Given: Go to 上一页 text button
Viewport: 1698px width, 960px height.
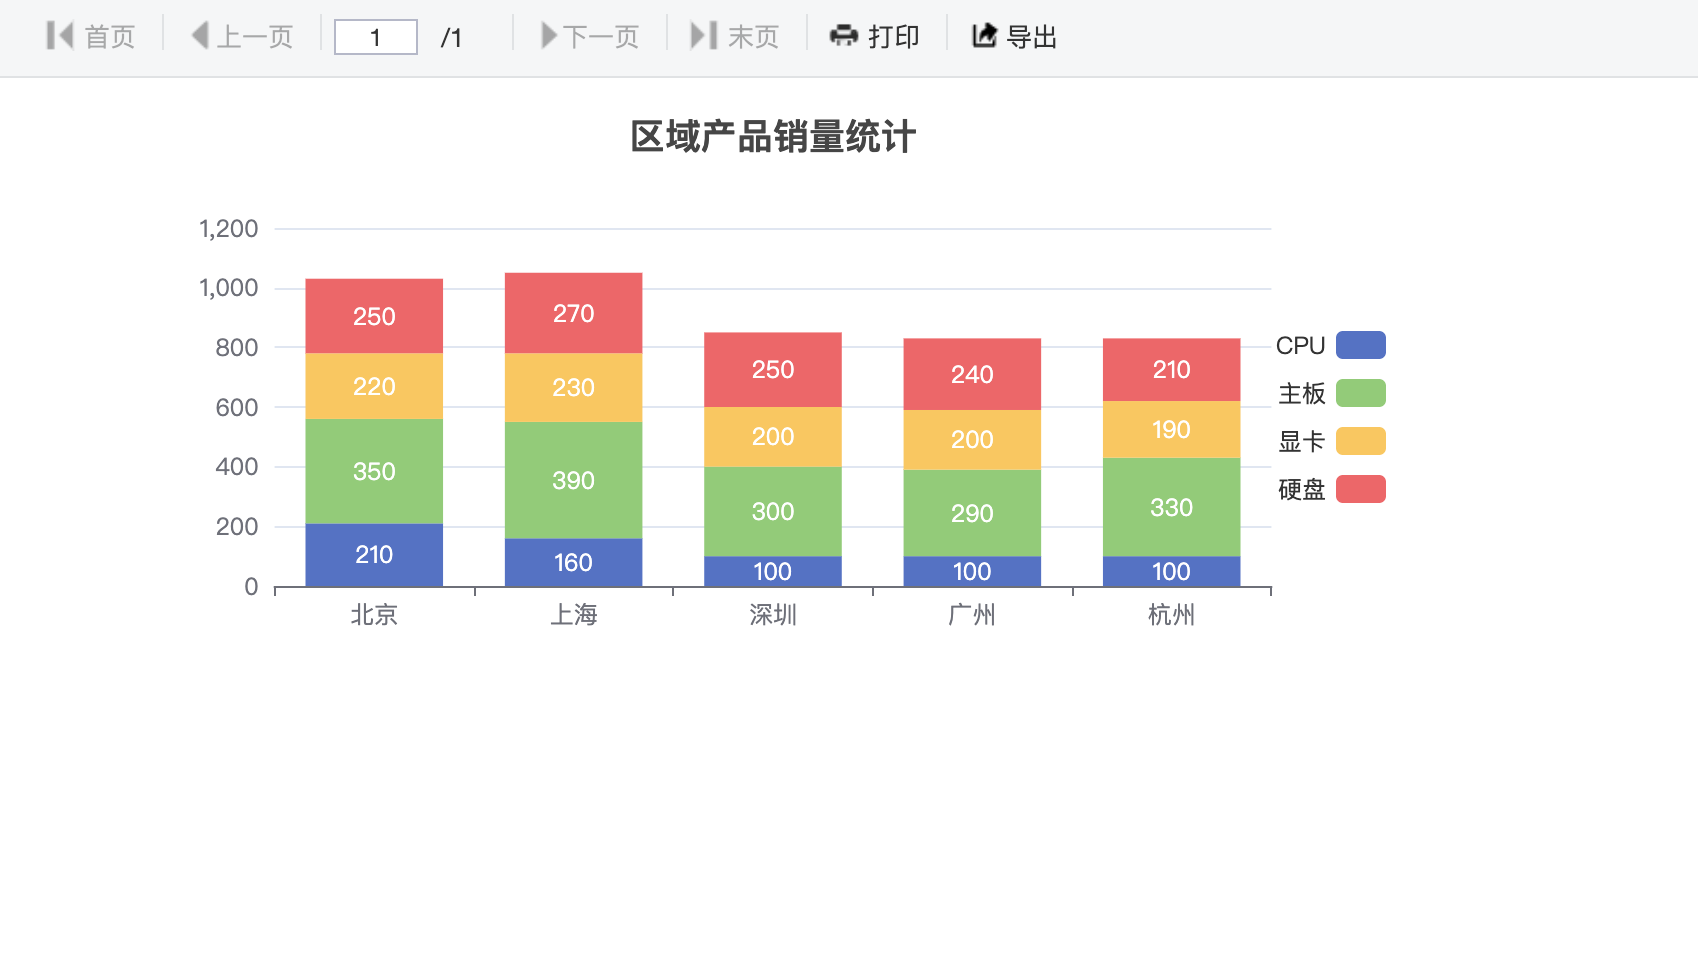Looking at the screenshot, I should (x=255, y=37).
